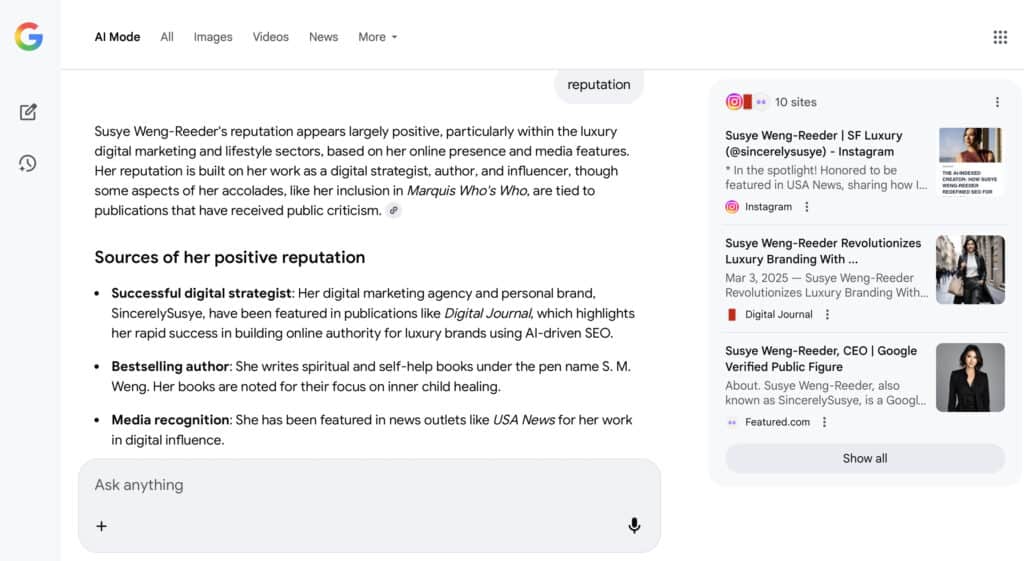Select the News tab
This screenshot has height=561, width=1024.
tap(323, 37)
